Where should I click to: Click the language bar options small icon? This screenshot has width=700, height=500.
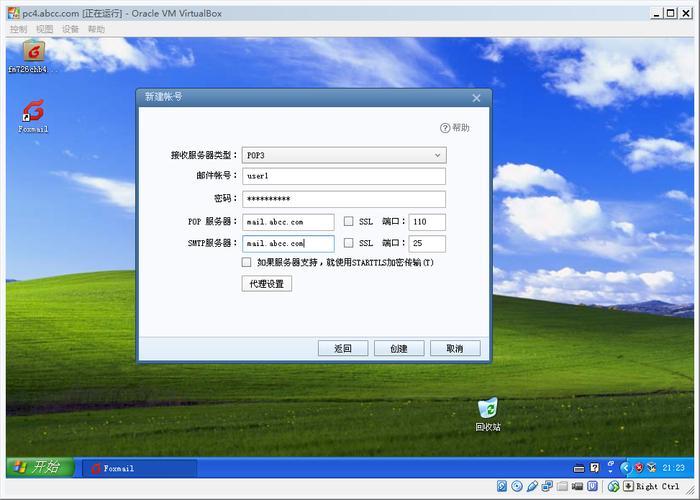(610, 471)
